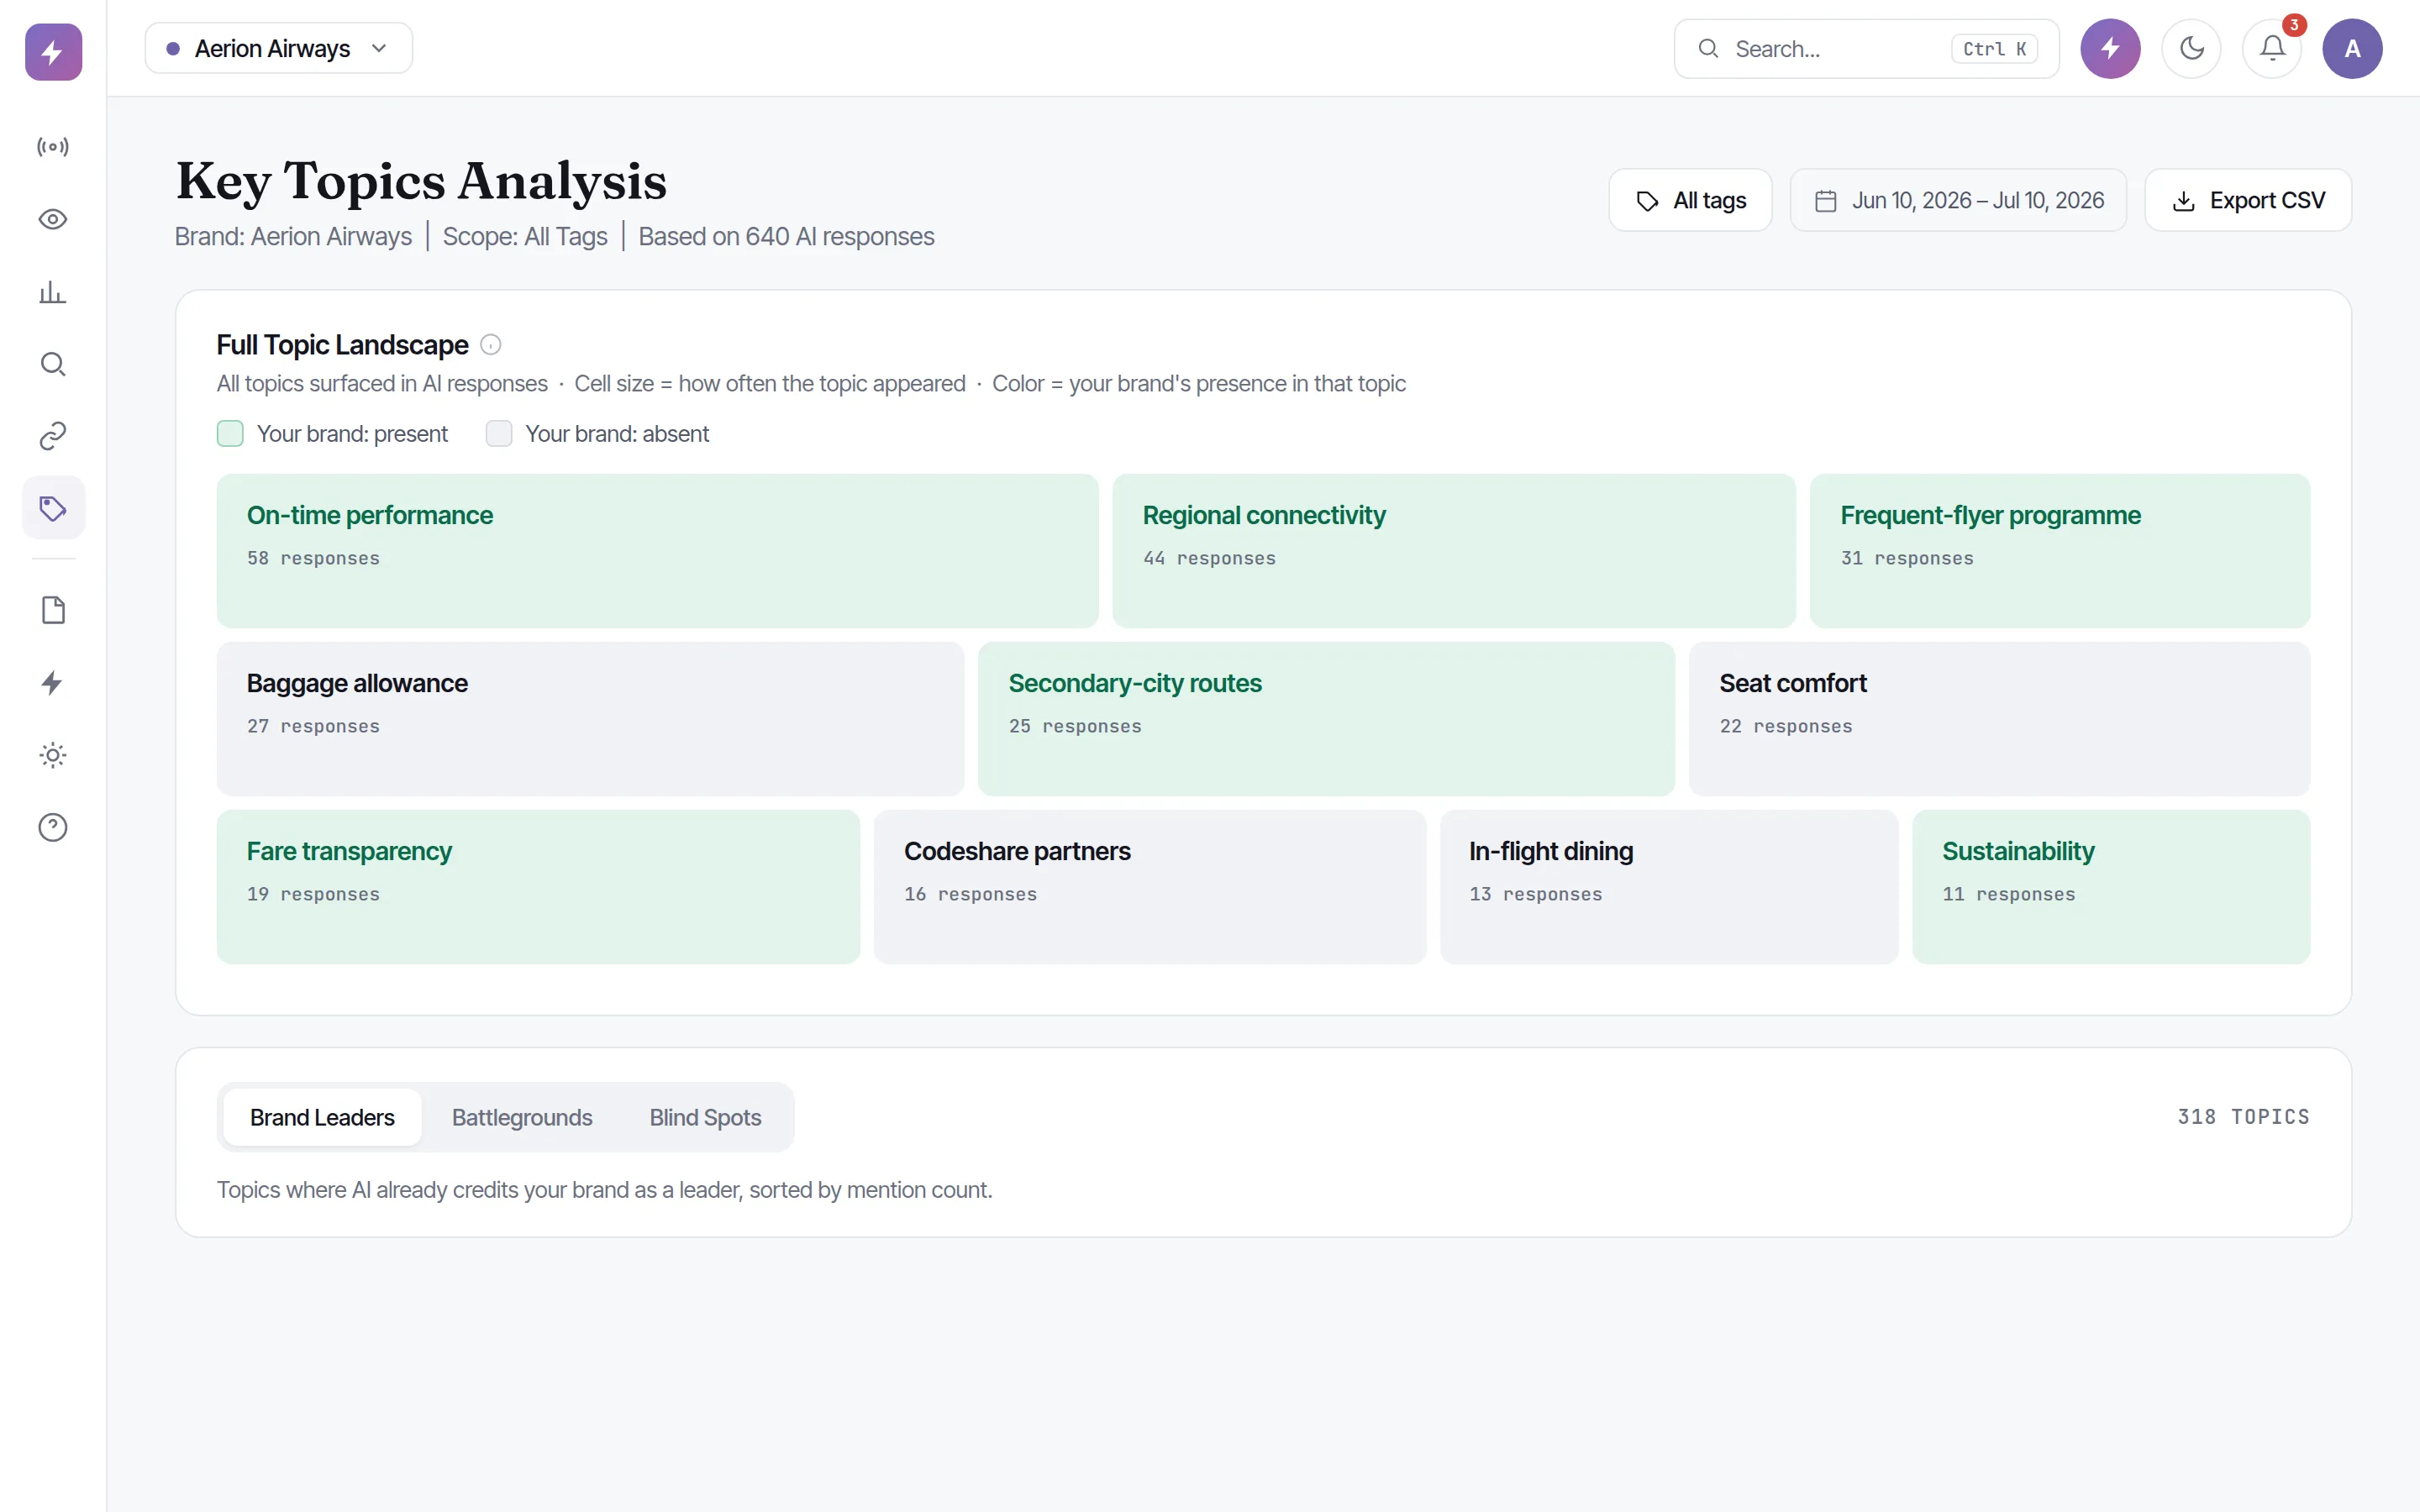Click the Your brand: present legend swatch

click(230, 434)
